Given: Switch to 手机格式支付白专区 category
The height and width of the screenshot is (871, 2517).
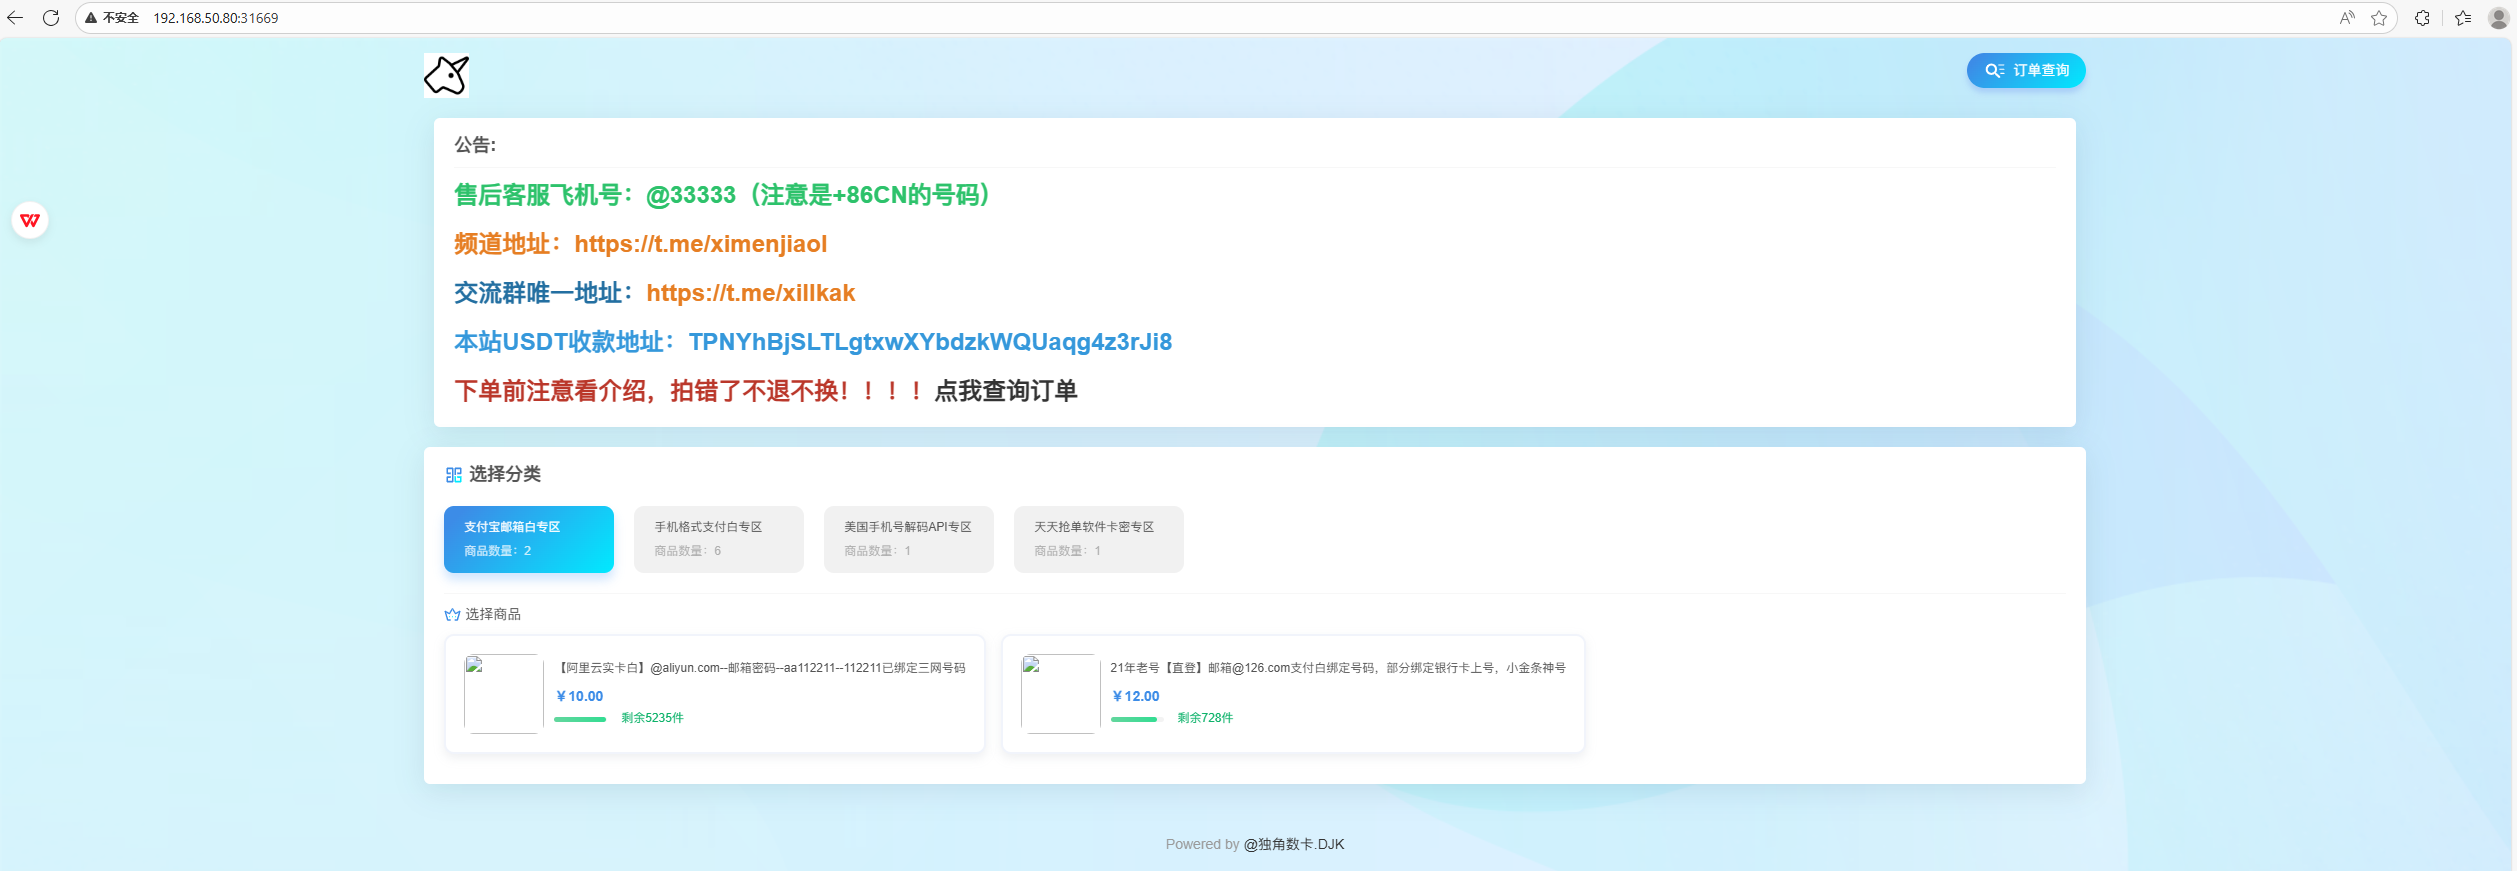Looking at the screenshot, I should [718, 539].
